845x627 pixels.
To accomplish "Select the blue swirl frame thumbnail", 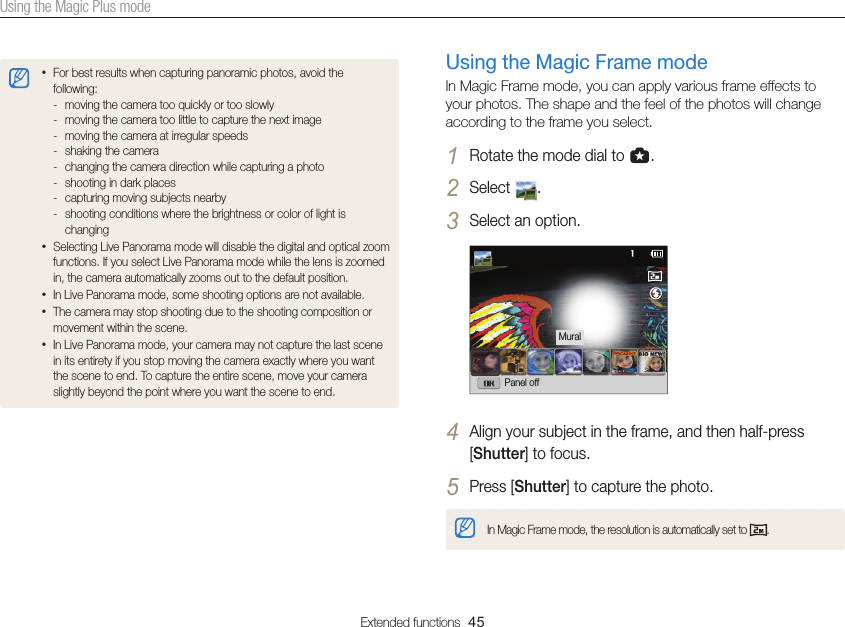I will click(x=541, y=361).
